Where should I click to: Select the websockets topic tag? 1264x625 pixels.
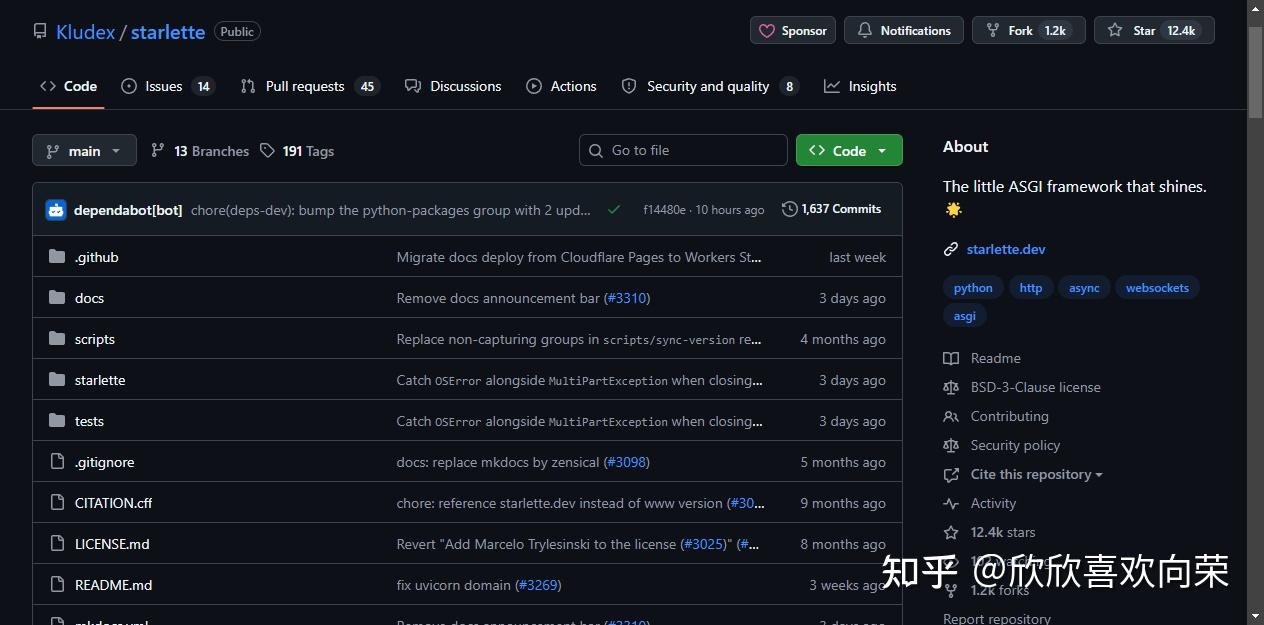pos(1157,288)
